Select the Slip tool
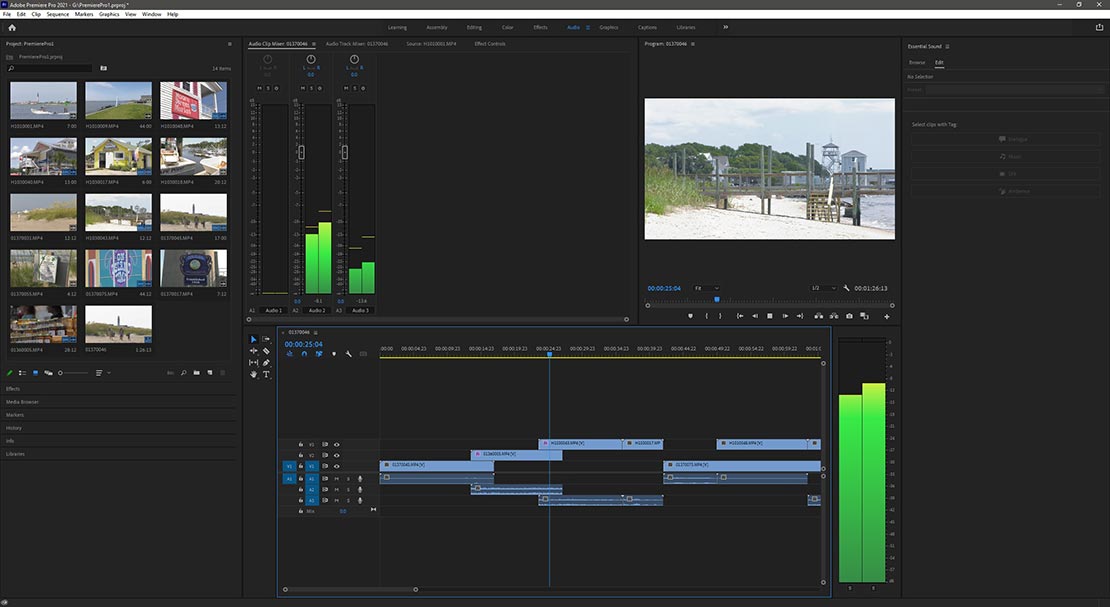 click(x=253, y=363)
